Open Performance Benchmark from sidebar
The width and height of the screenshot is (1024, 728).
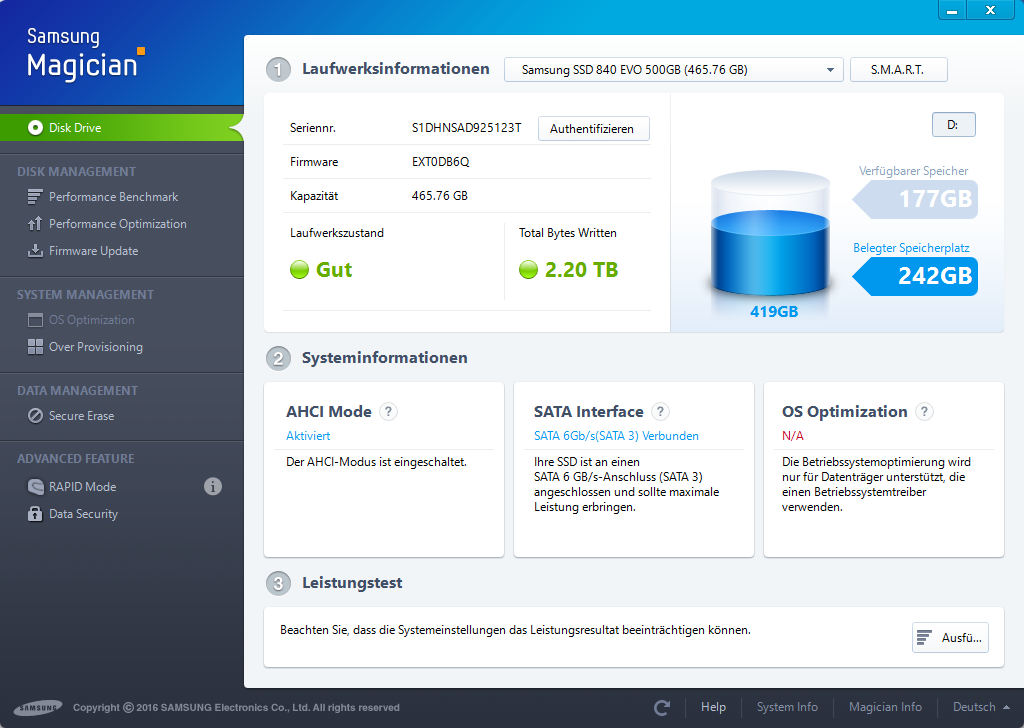[113, 197]
